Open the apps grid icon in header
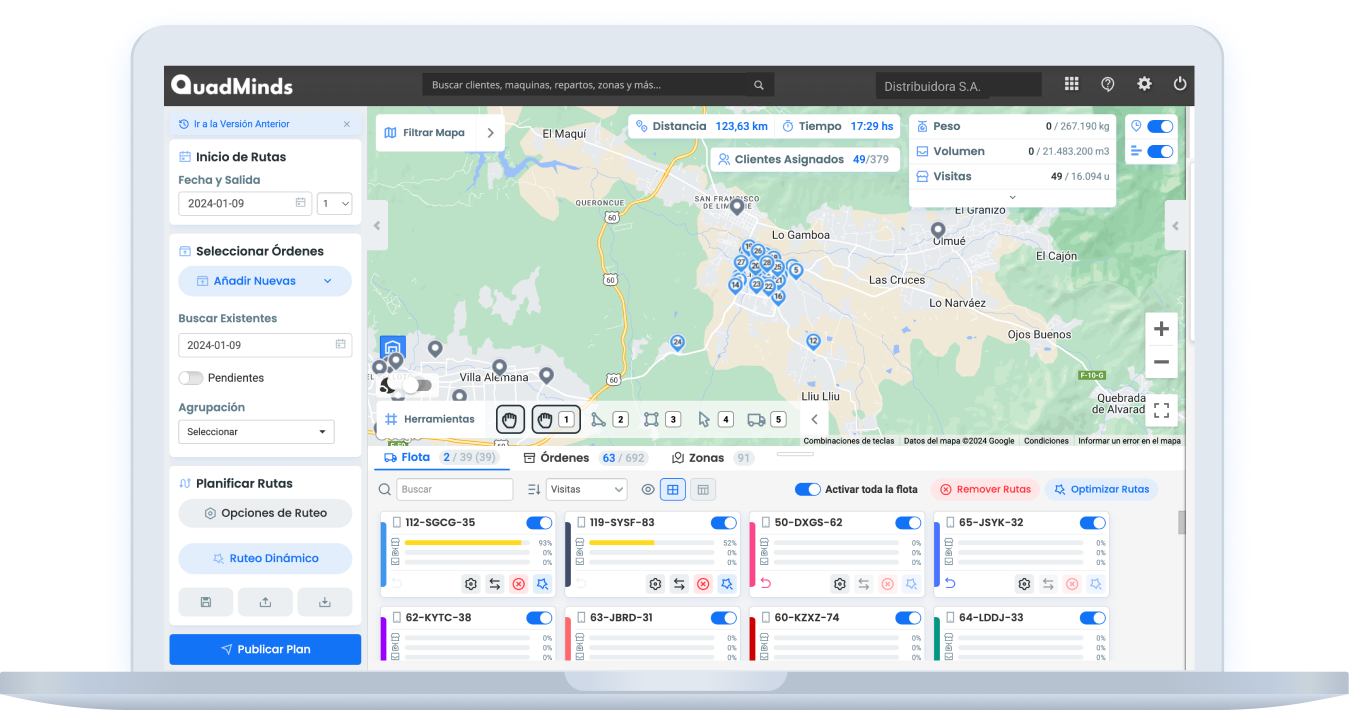1349x720 pixels. pos(1071,85)
